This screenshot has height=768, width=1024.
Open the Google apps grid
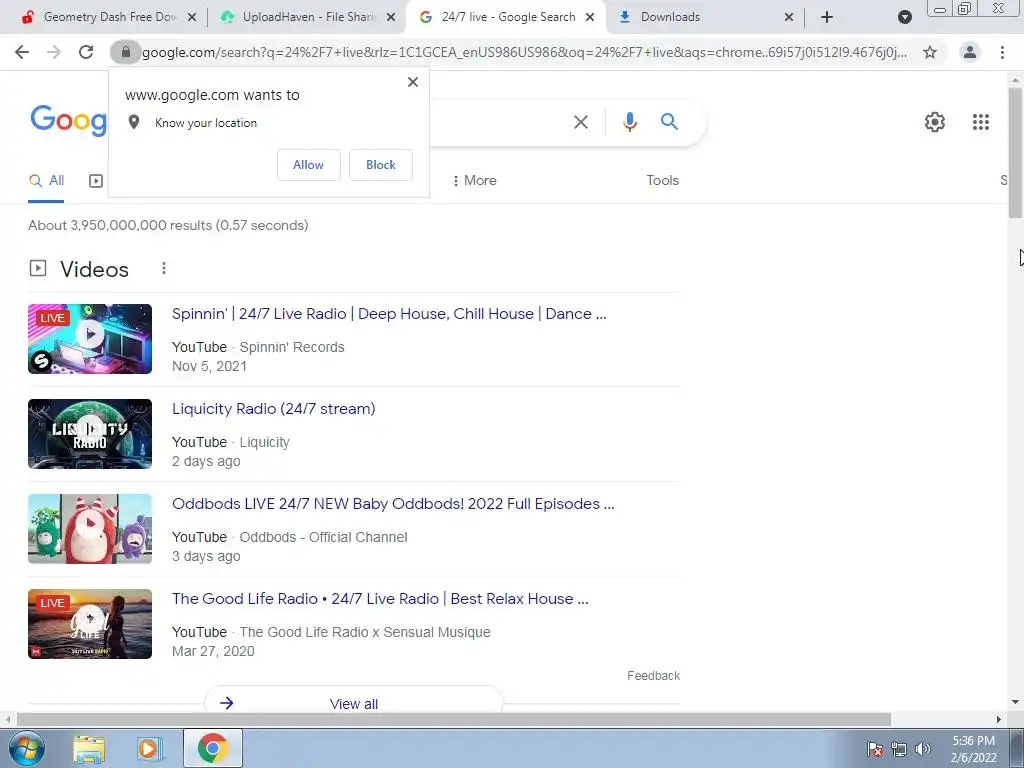click(980, 122)
